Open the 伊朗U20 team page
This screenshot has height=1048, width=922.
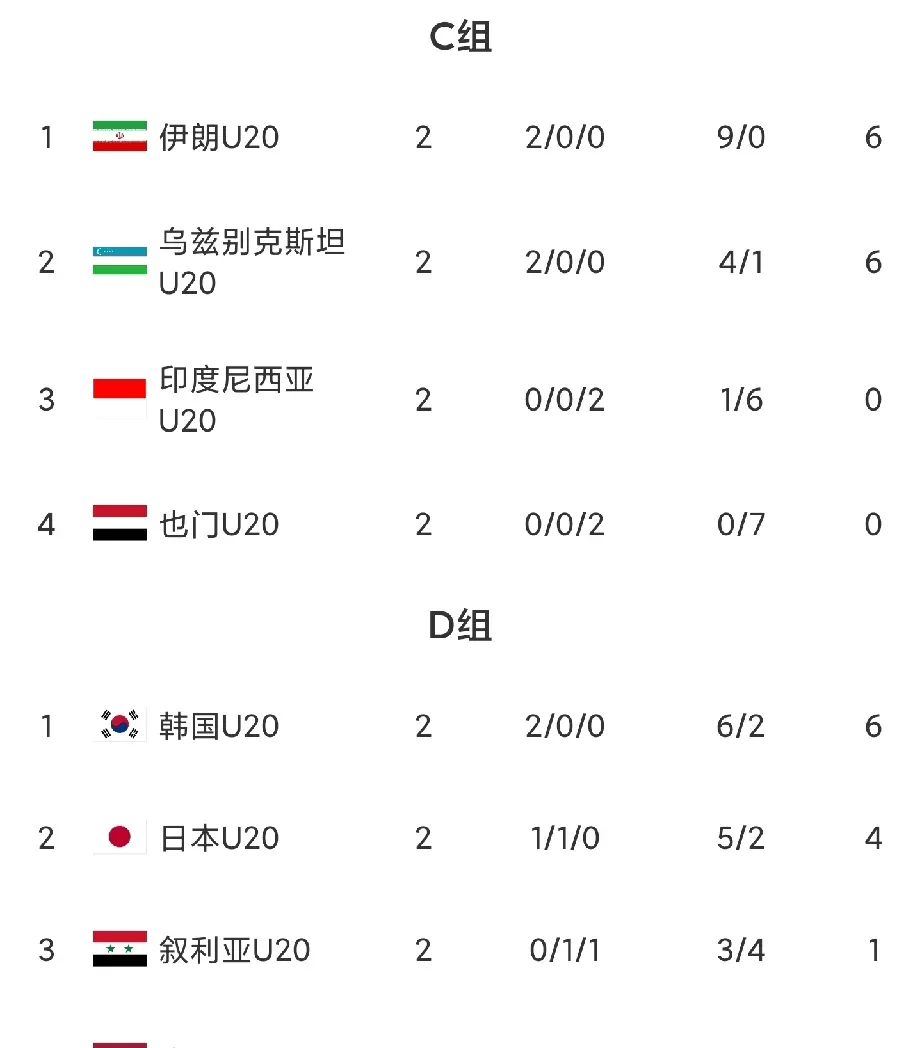pos(219,136)
